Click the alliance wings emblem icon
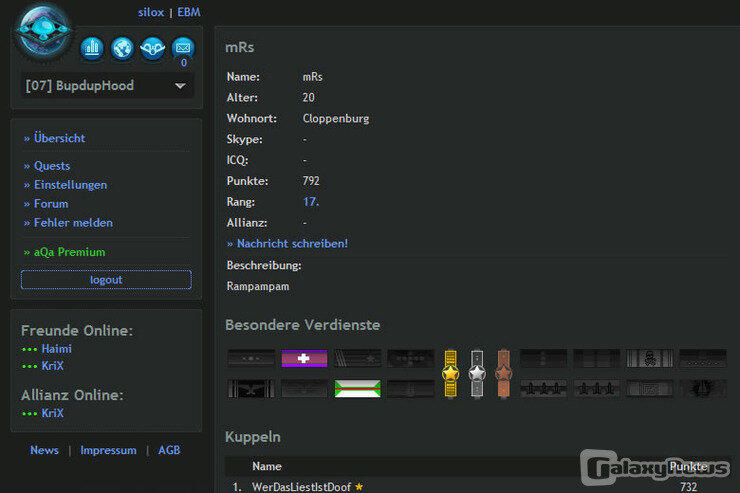 click(x=152, y=47)
